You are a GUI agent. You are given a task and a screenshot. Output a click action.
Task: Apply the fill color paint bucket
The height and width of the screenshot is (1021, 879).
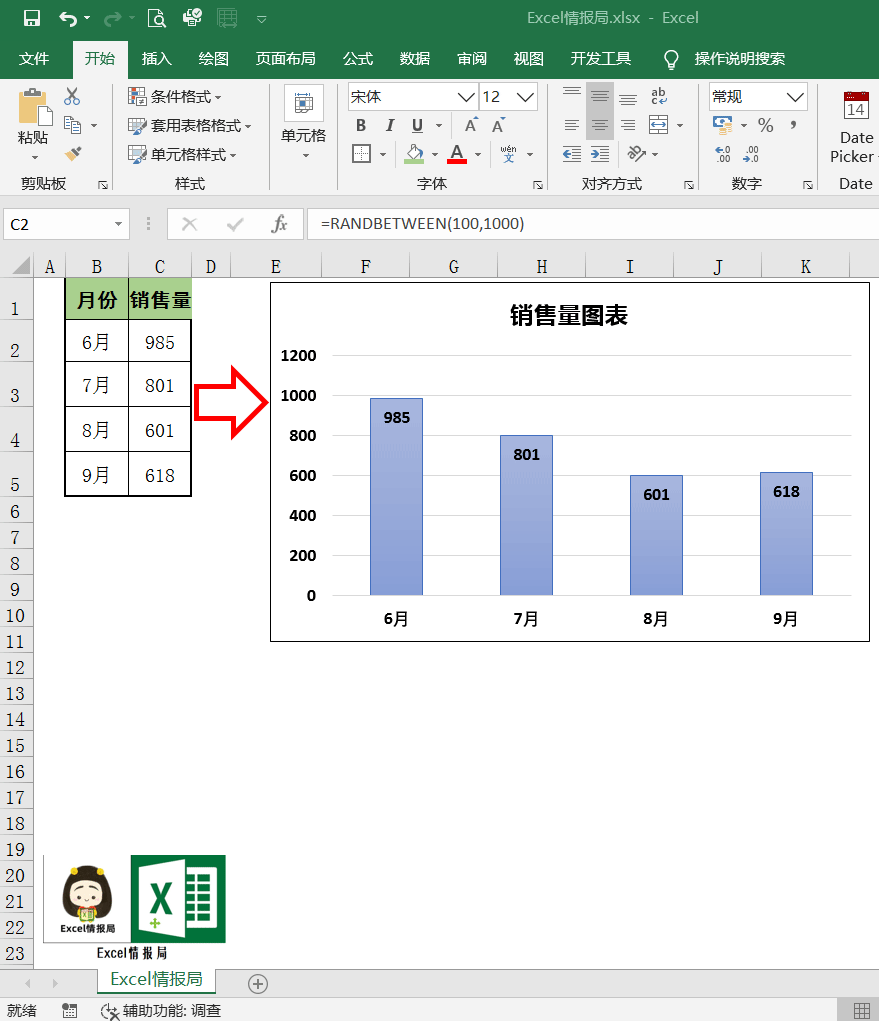(414, 154)
